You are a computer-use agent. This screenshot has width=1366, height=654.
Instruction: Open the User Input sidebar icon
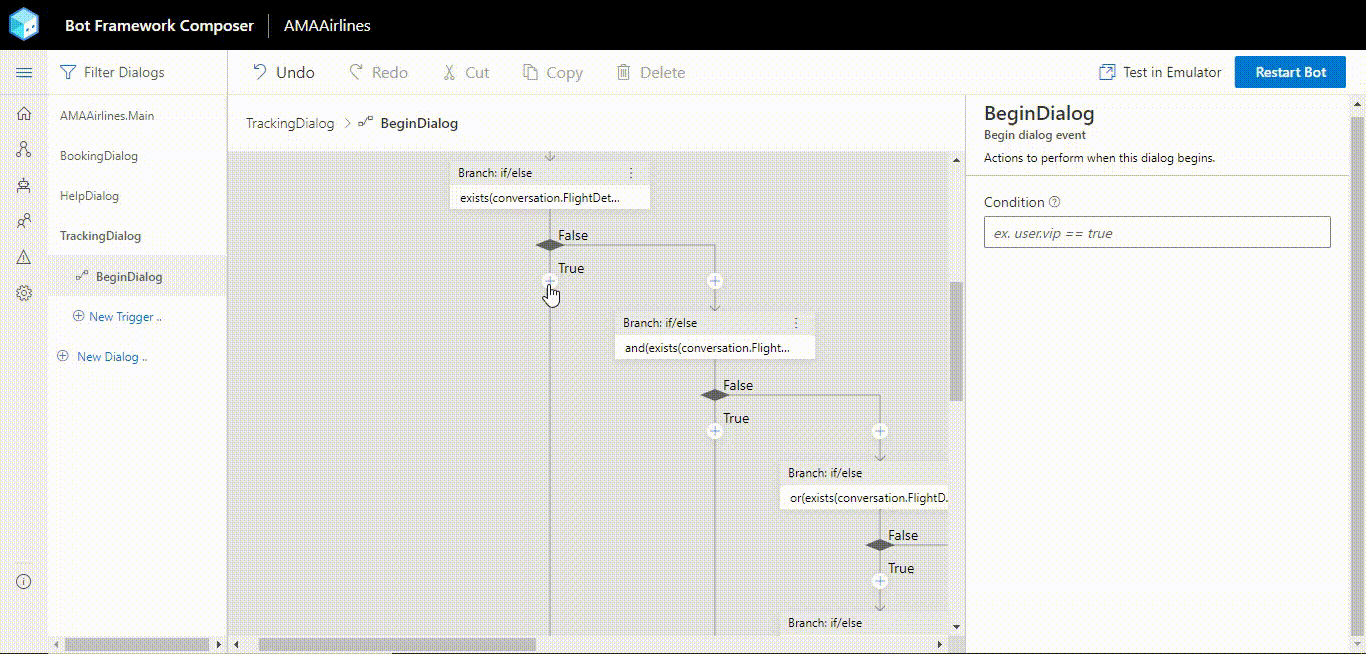pyautogui.click(x=24, y=221)
